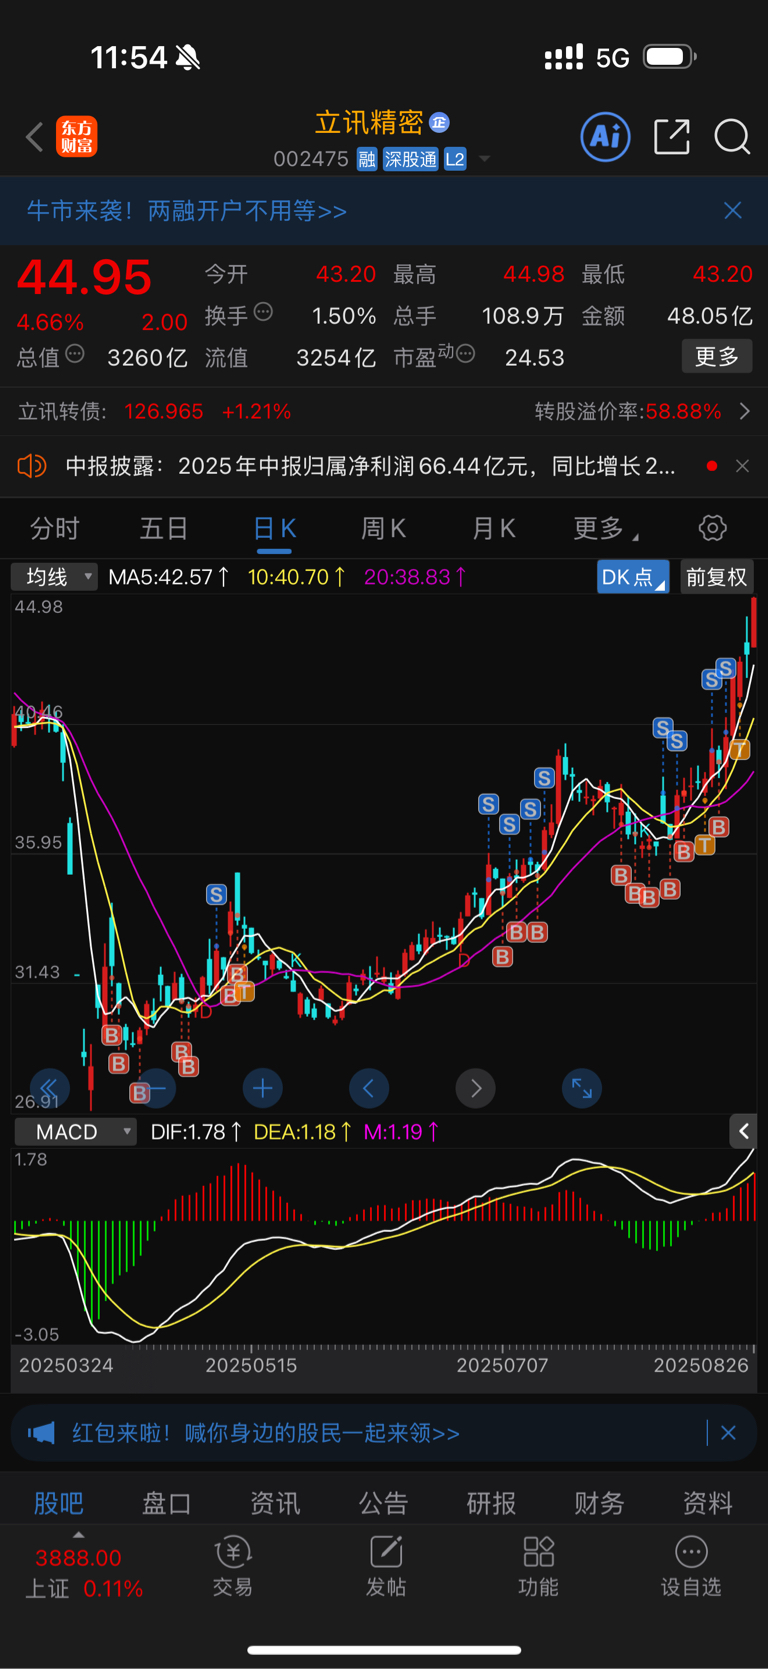
Task: Open the search magnifier icon
Action: click(732, 137)
